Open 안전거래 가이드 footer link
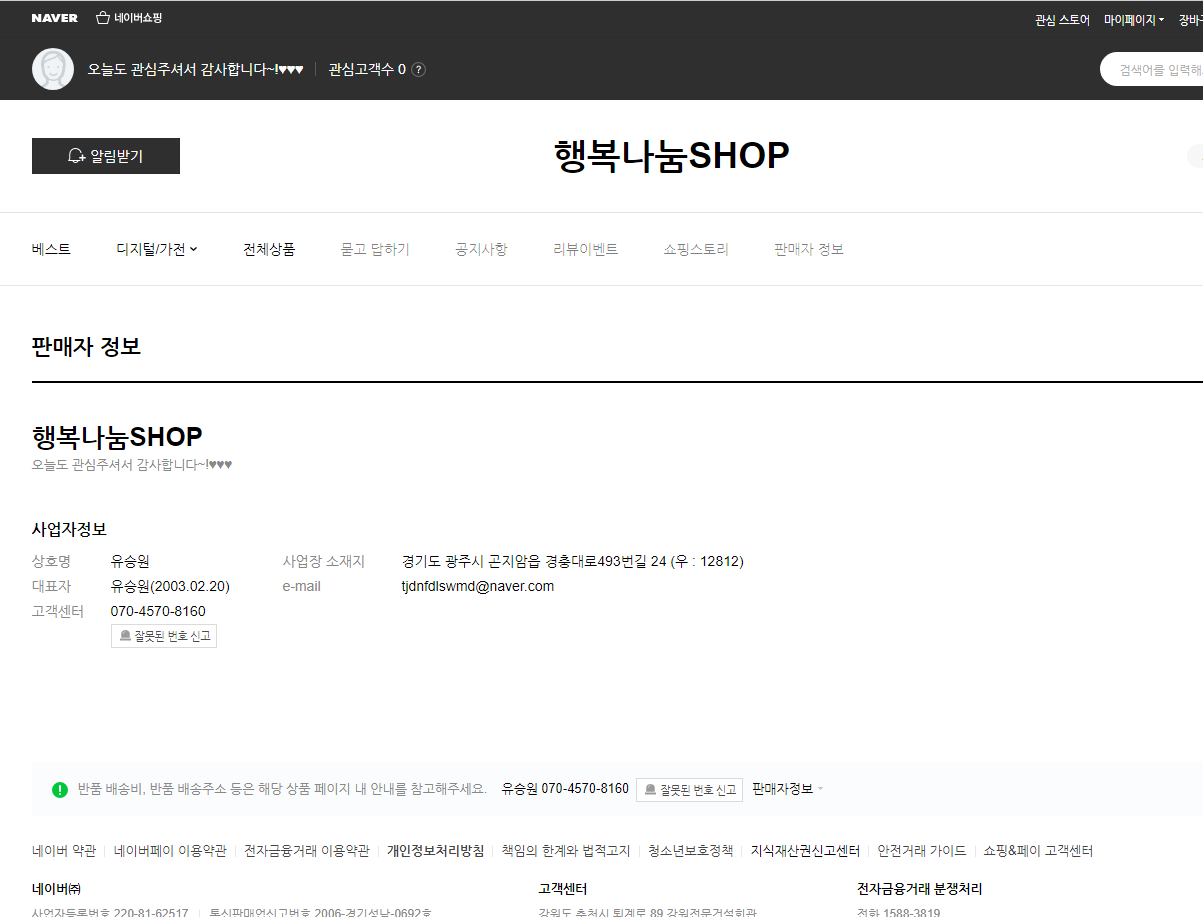Viewport: 1203px width, 917px height. pyautogui.click(x=922, y=851)
